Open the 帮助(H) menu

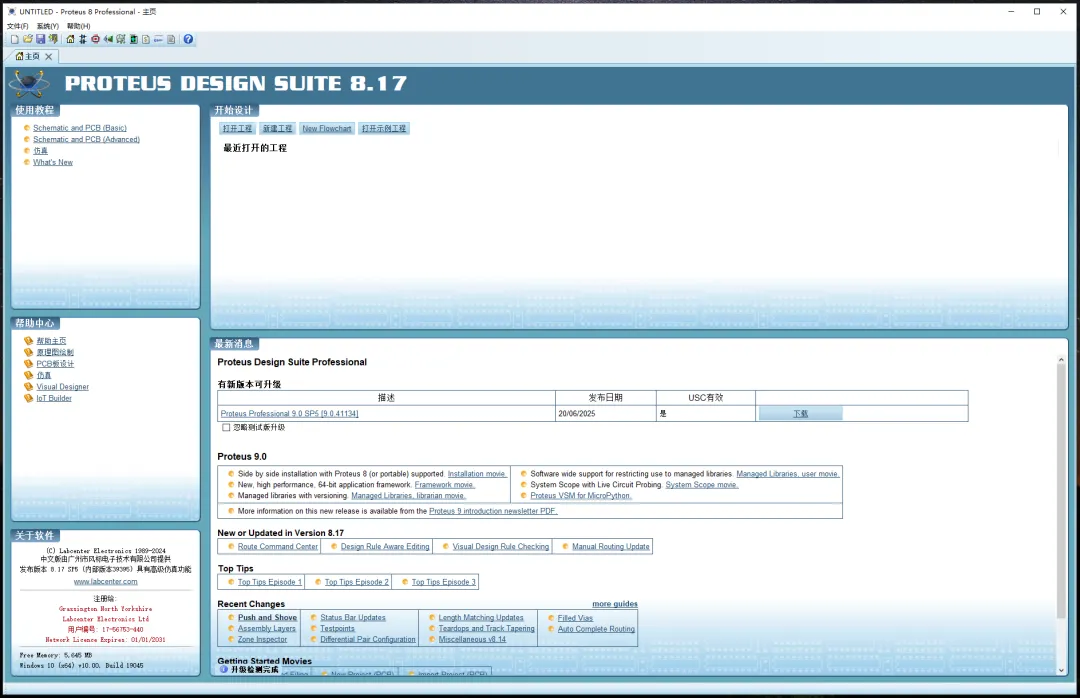click(x=79, y=26)
